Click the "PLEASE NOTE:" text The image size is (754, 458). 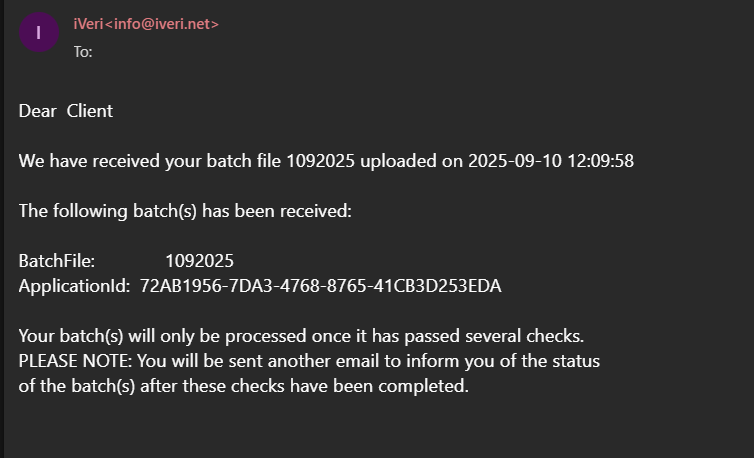click(x=75, y=361)
